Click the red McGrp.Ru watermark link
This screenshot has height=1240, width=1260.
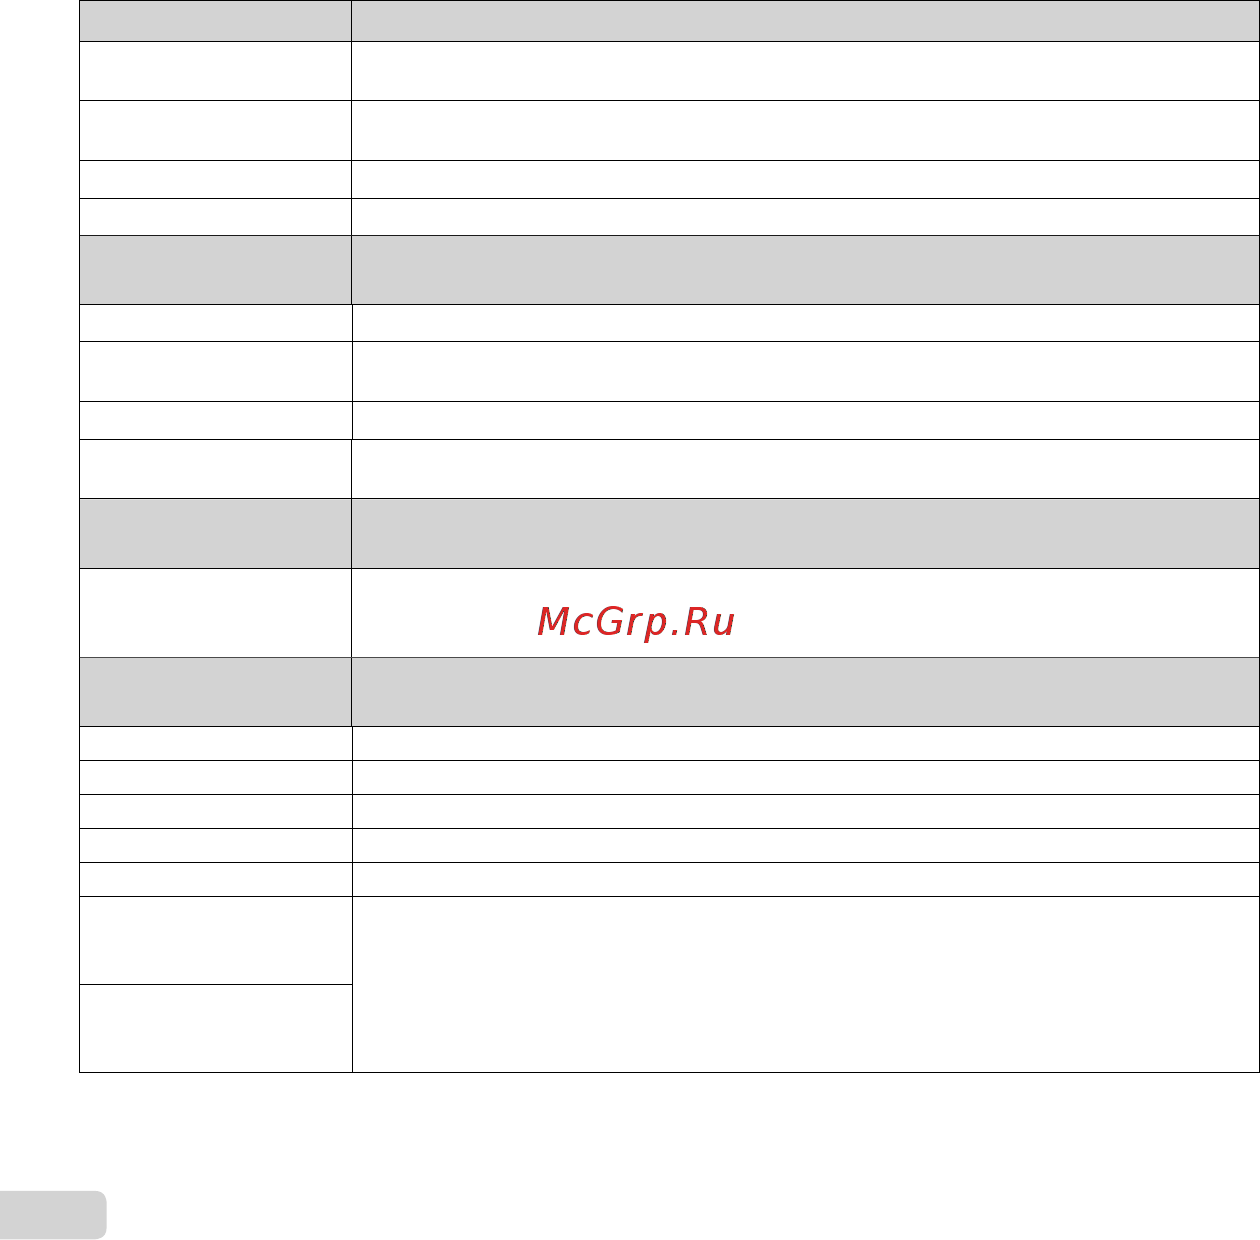tap(636, 622)
